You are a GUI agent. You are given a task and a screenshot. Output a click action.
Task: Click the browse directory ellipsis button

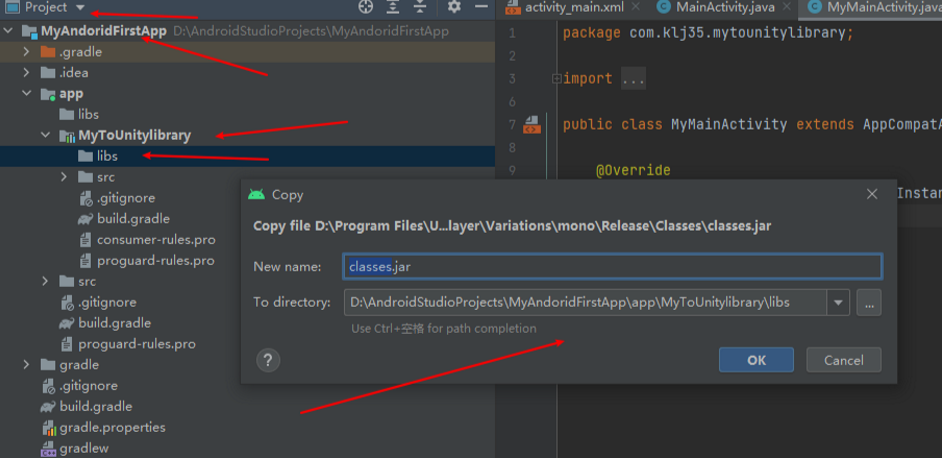point(869,303)
